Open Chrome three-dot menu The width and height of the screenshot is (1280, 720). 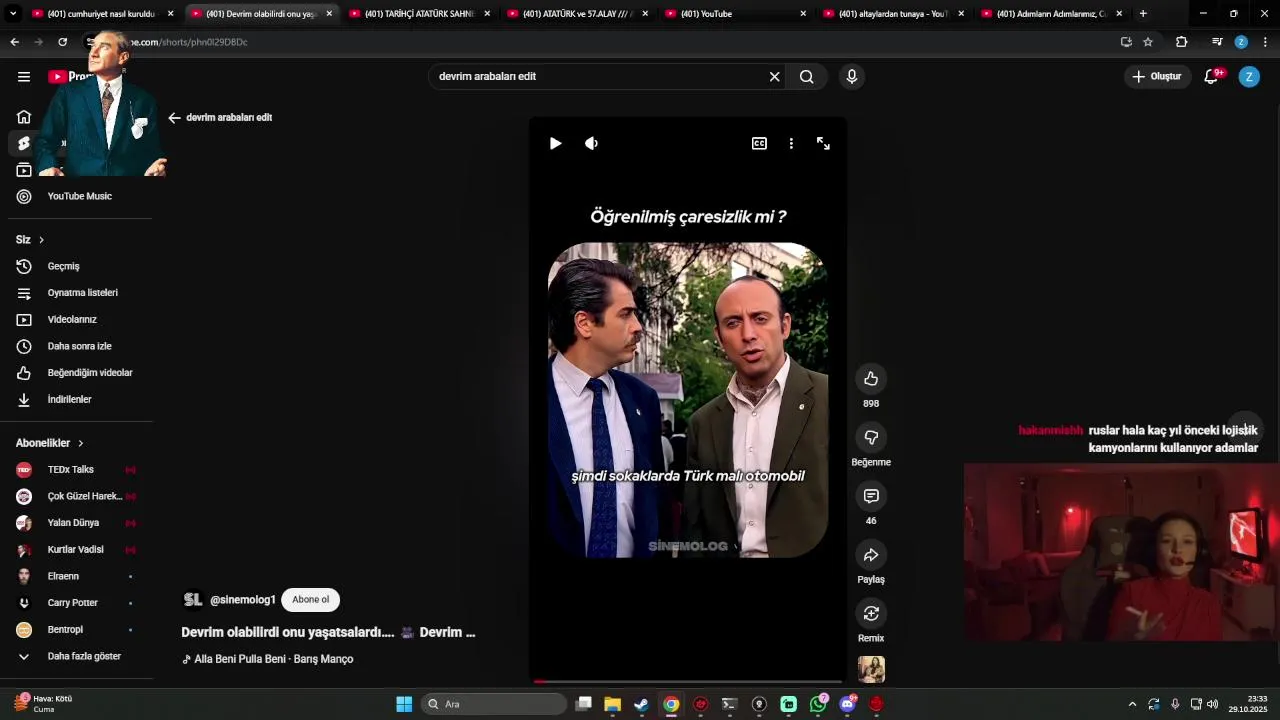(x=1265, y=42)
